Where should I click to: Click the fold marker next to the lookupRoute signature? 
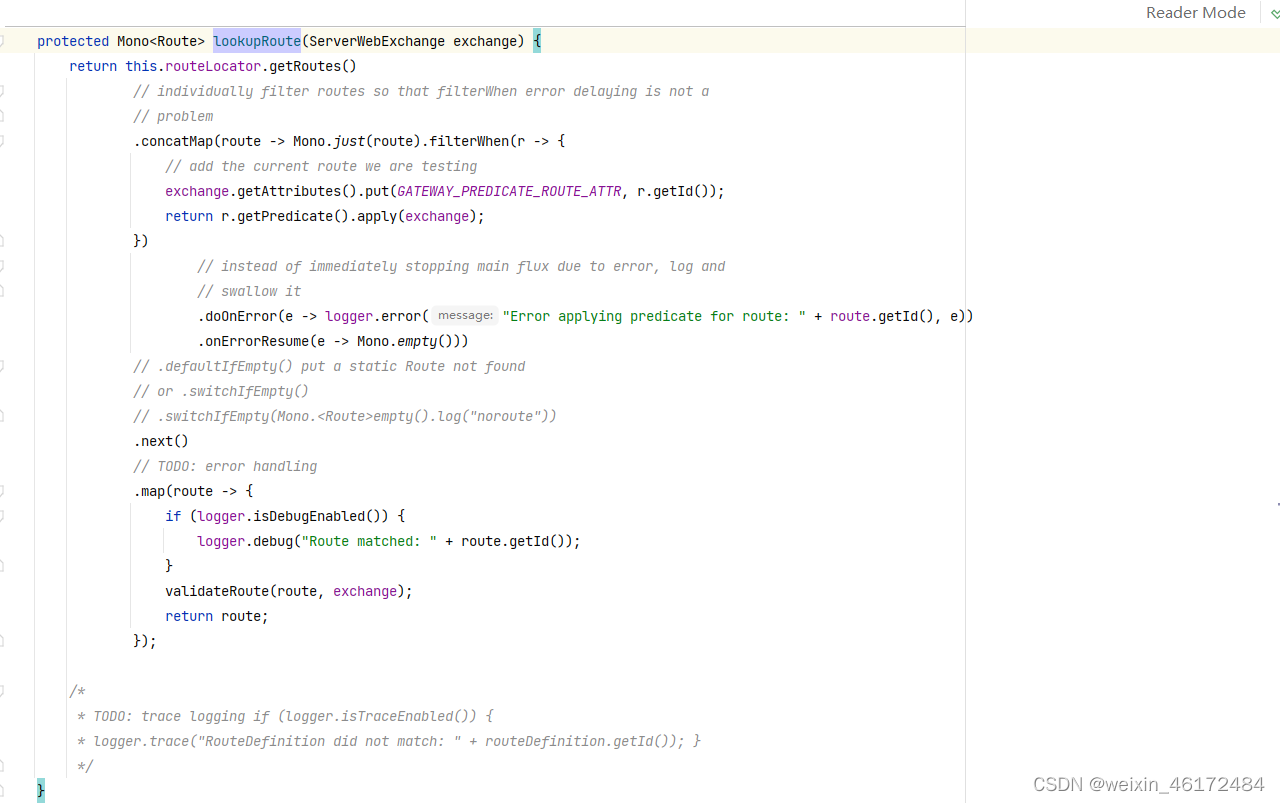point(3,41)
